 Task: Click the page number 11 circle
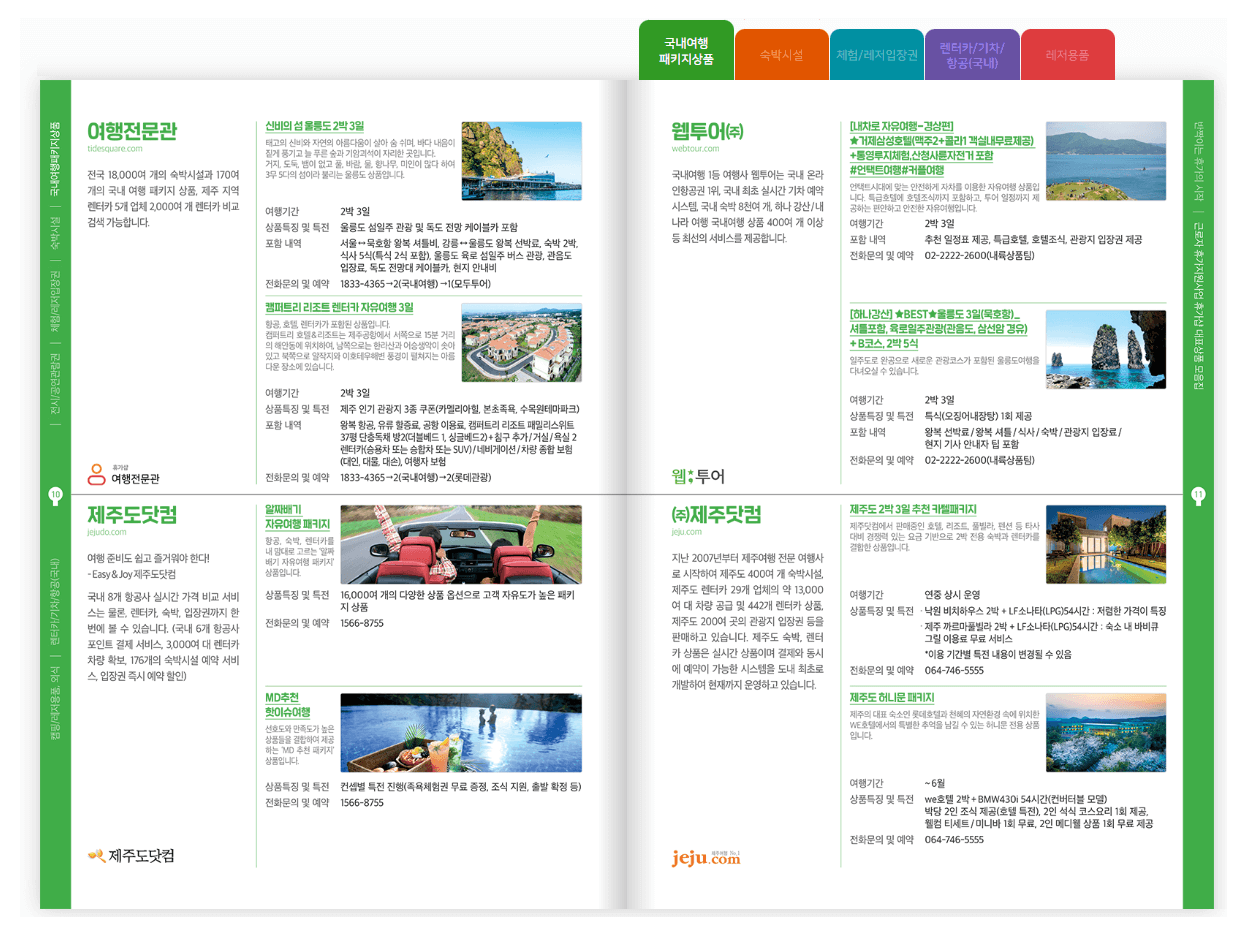[x=1198, y=494]
